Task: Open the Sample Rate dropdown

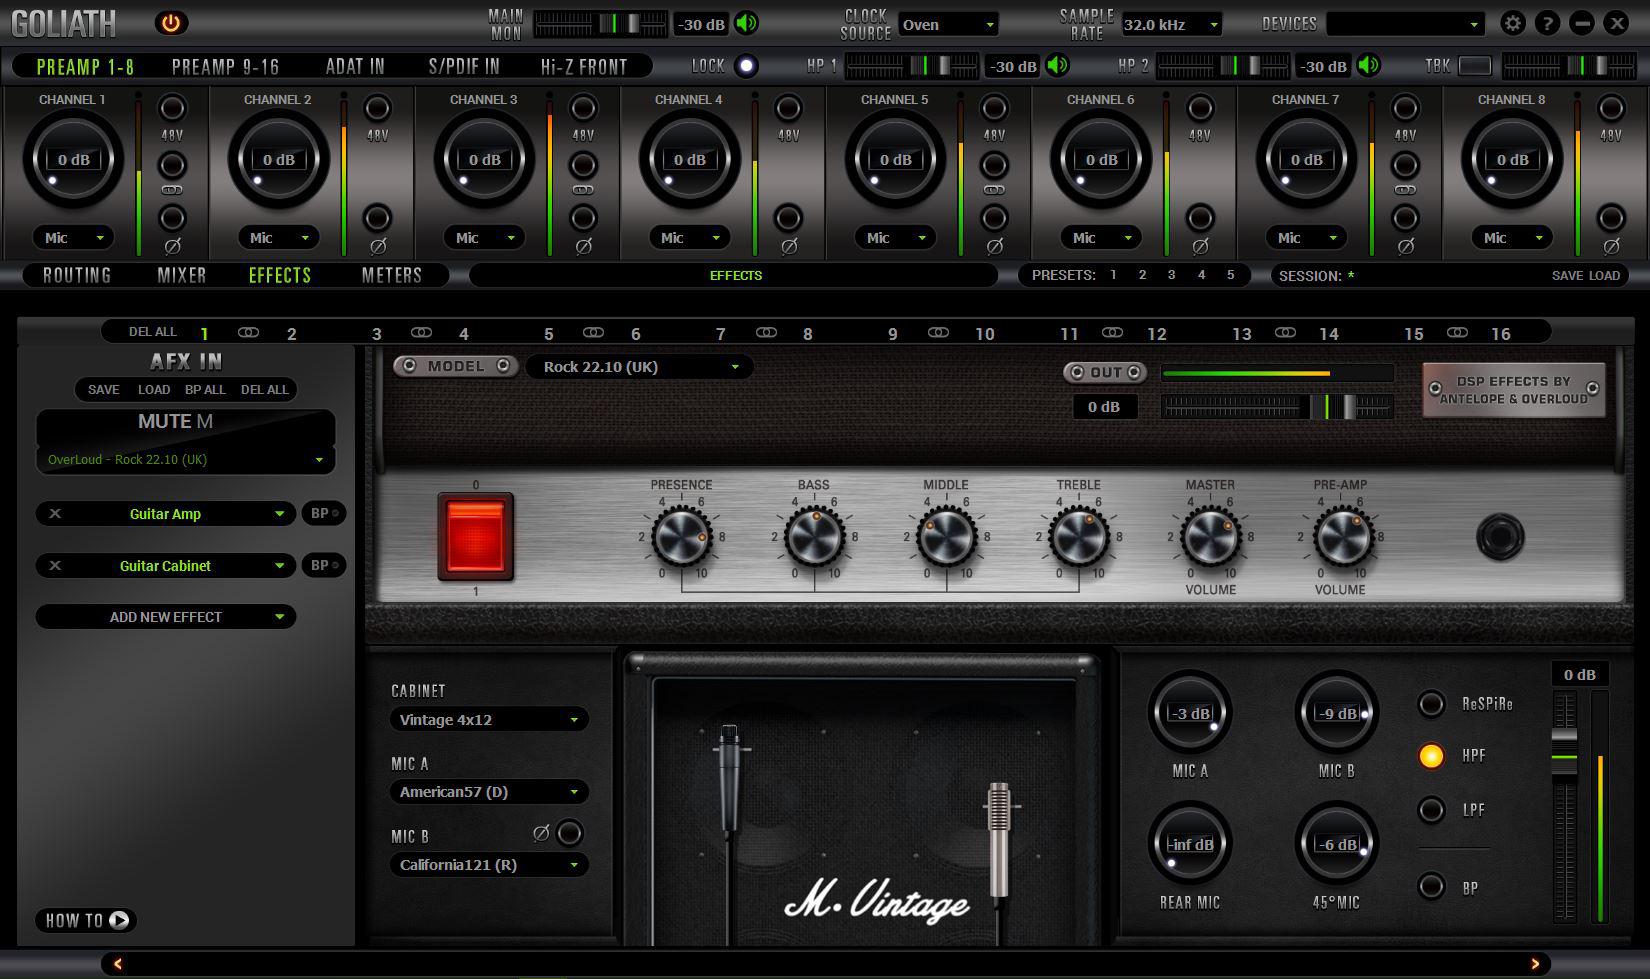Action: (1171, 25)
